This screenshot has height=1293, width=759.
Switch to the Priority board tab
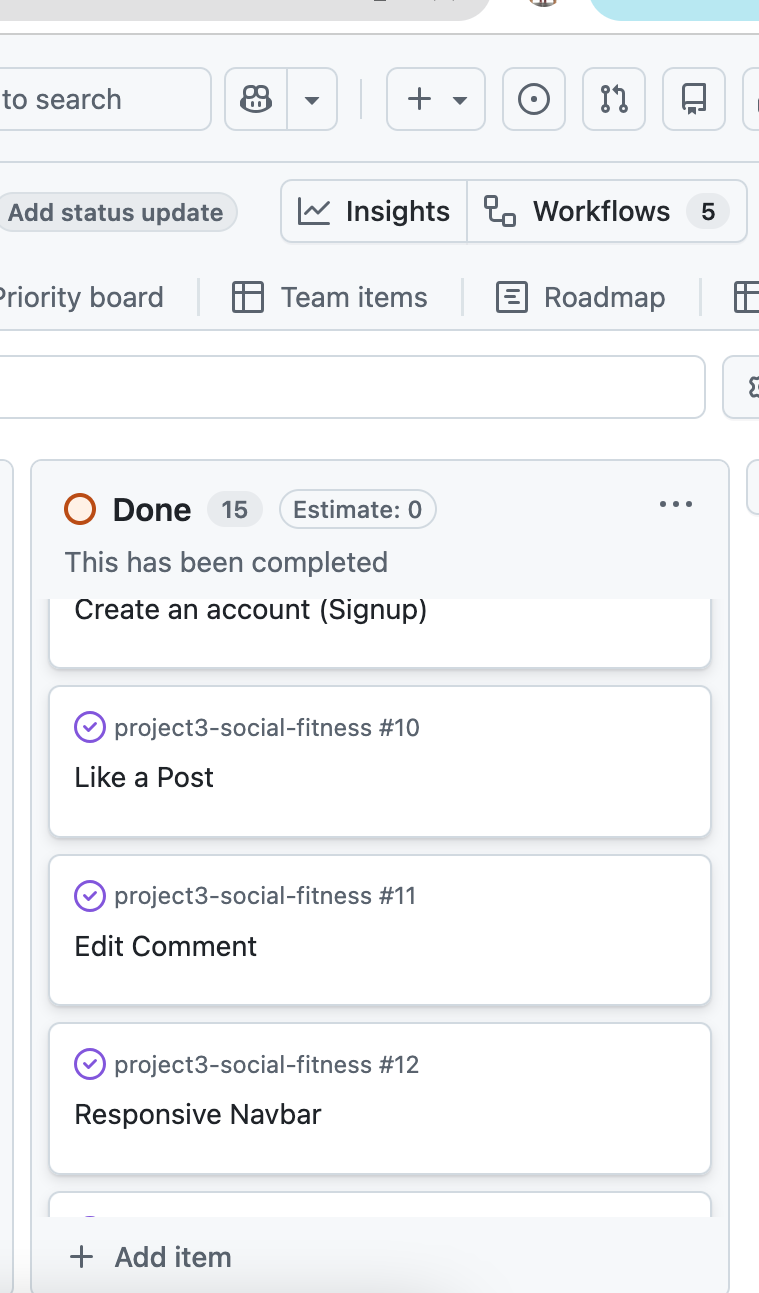80,297
